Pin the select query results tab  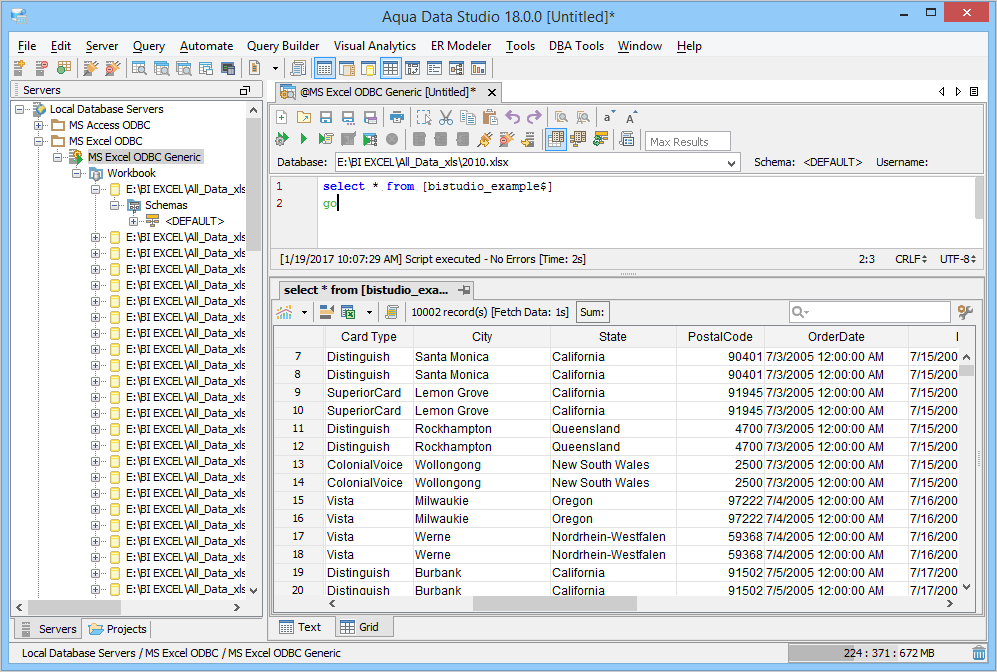click(464, 290)
